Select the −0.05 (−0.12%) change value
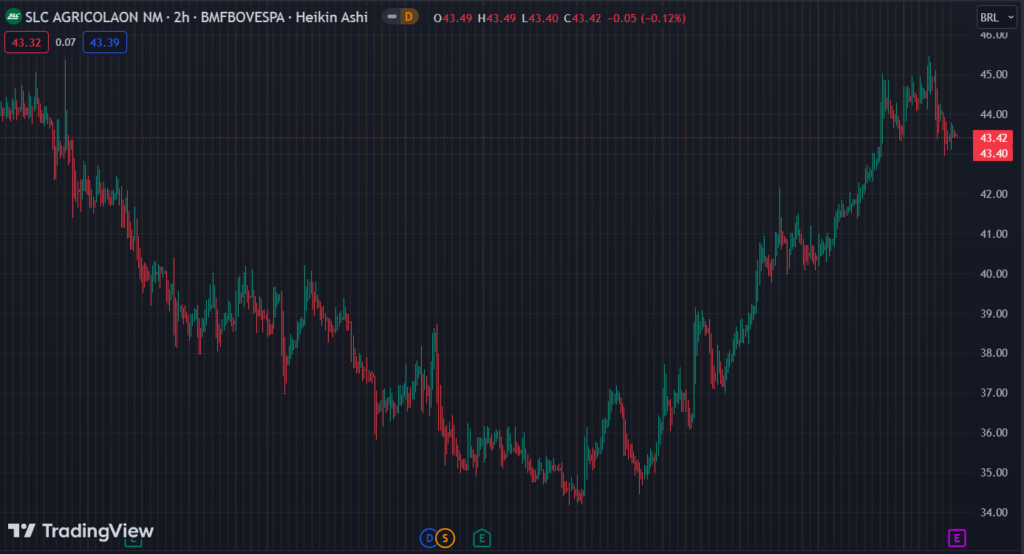 647,18
